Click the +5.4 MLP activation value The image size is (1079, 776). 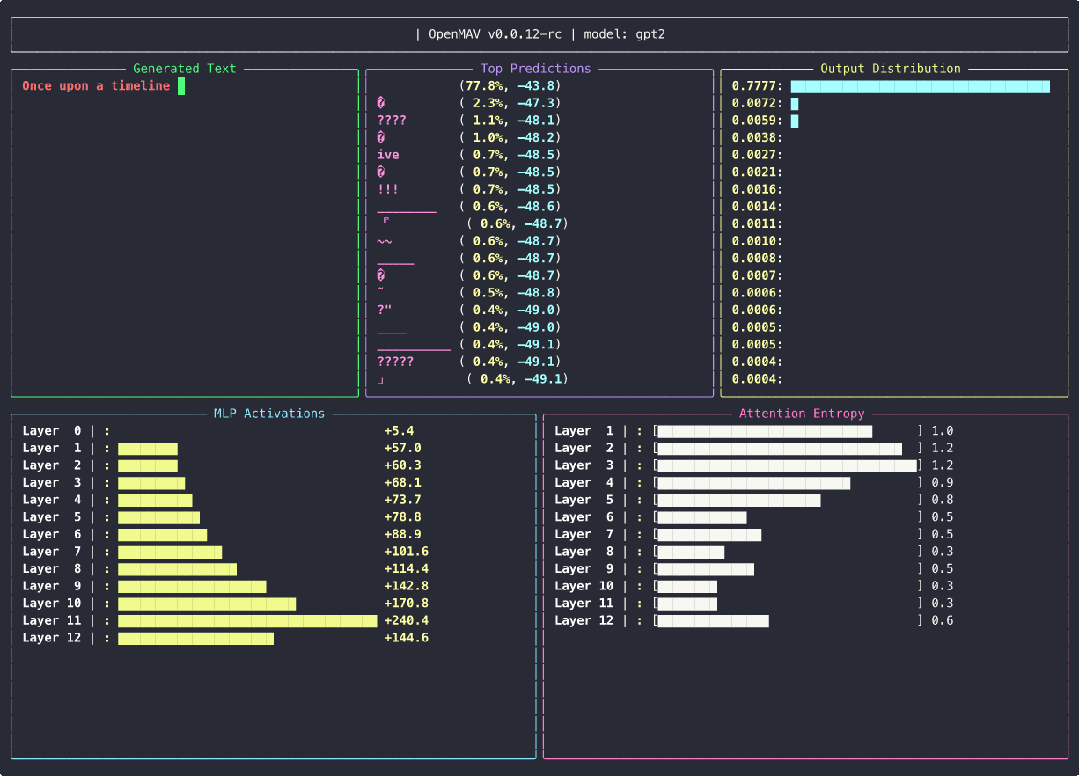[x=399, y=431]
